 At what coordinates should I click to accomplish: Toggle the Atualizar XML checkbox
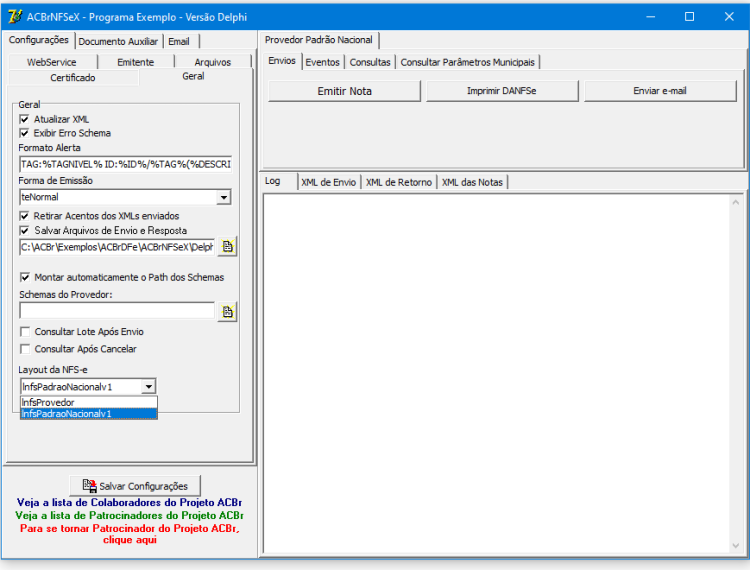click(24, 119)
